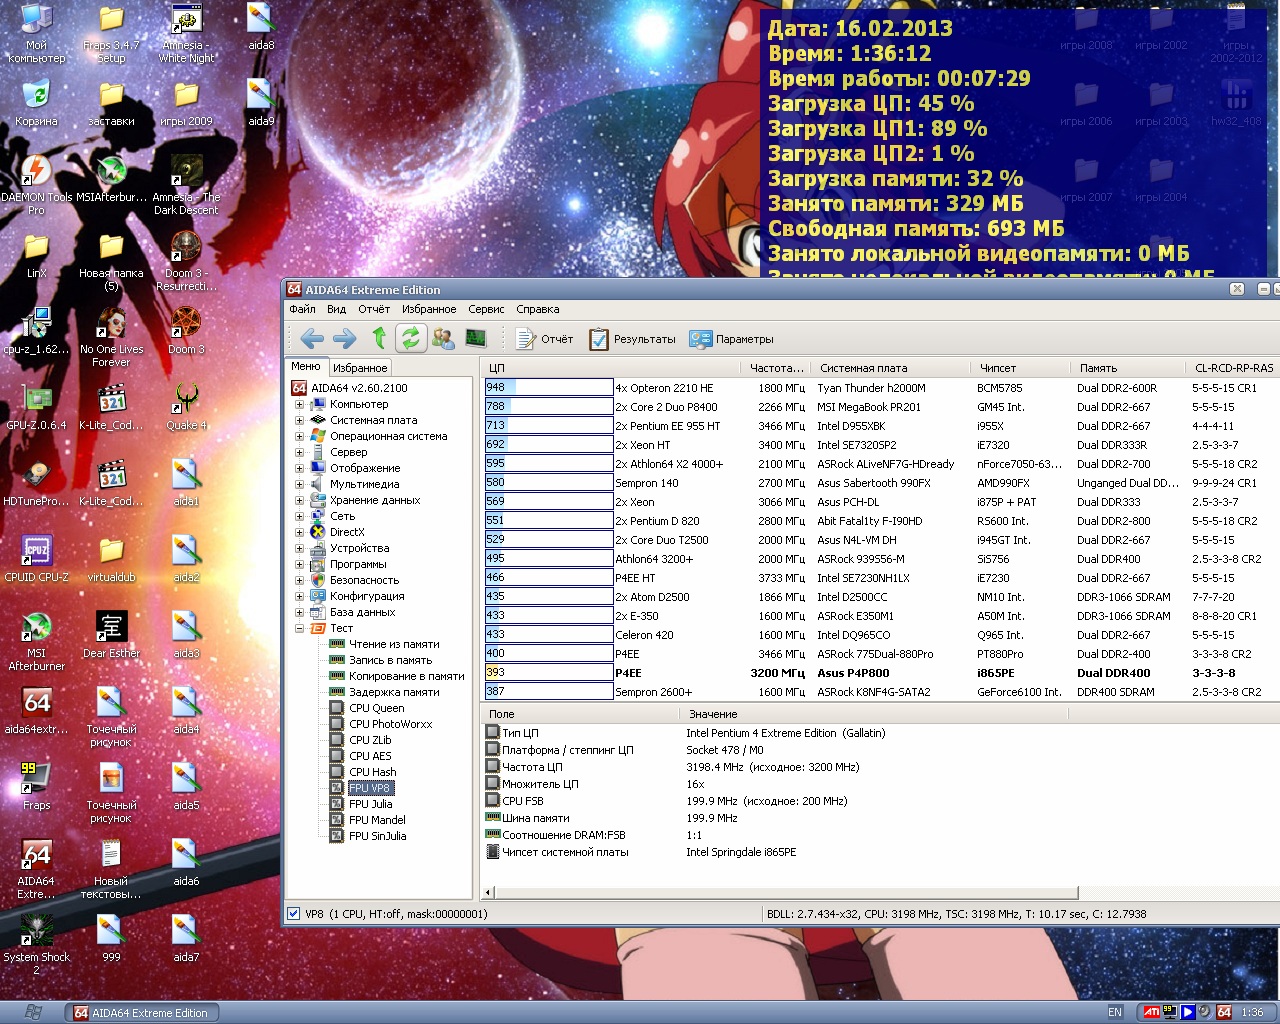Image resolution: width=1280 pixels, height=1024 pixels.
Task: Open the Файл menu
Action: click(x=302, y=309)
